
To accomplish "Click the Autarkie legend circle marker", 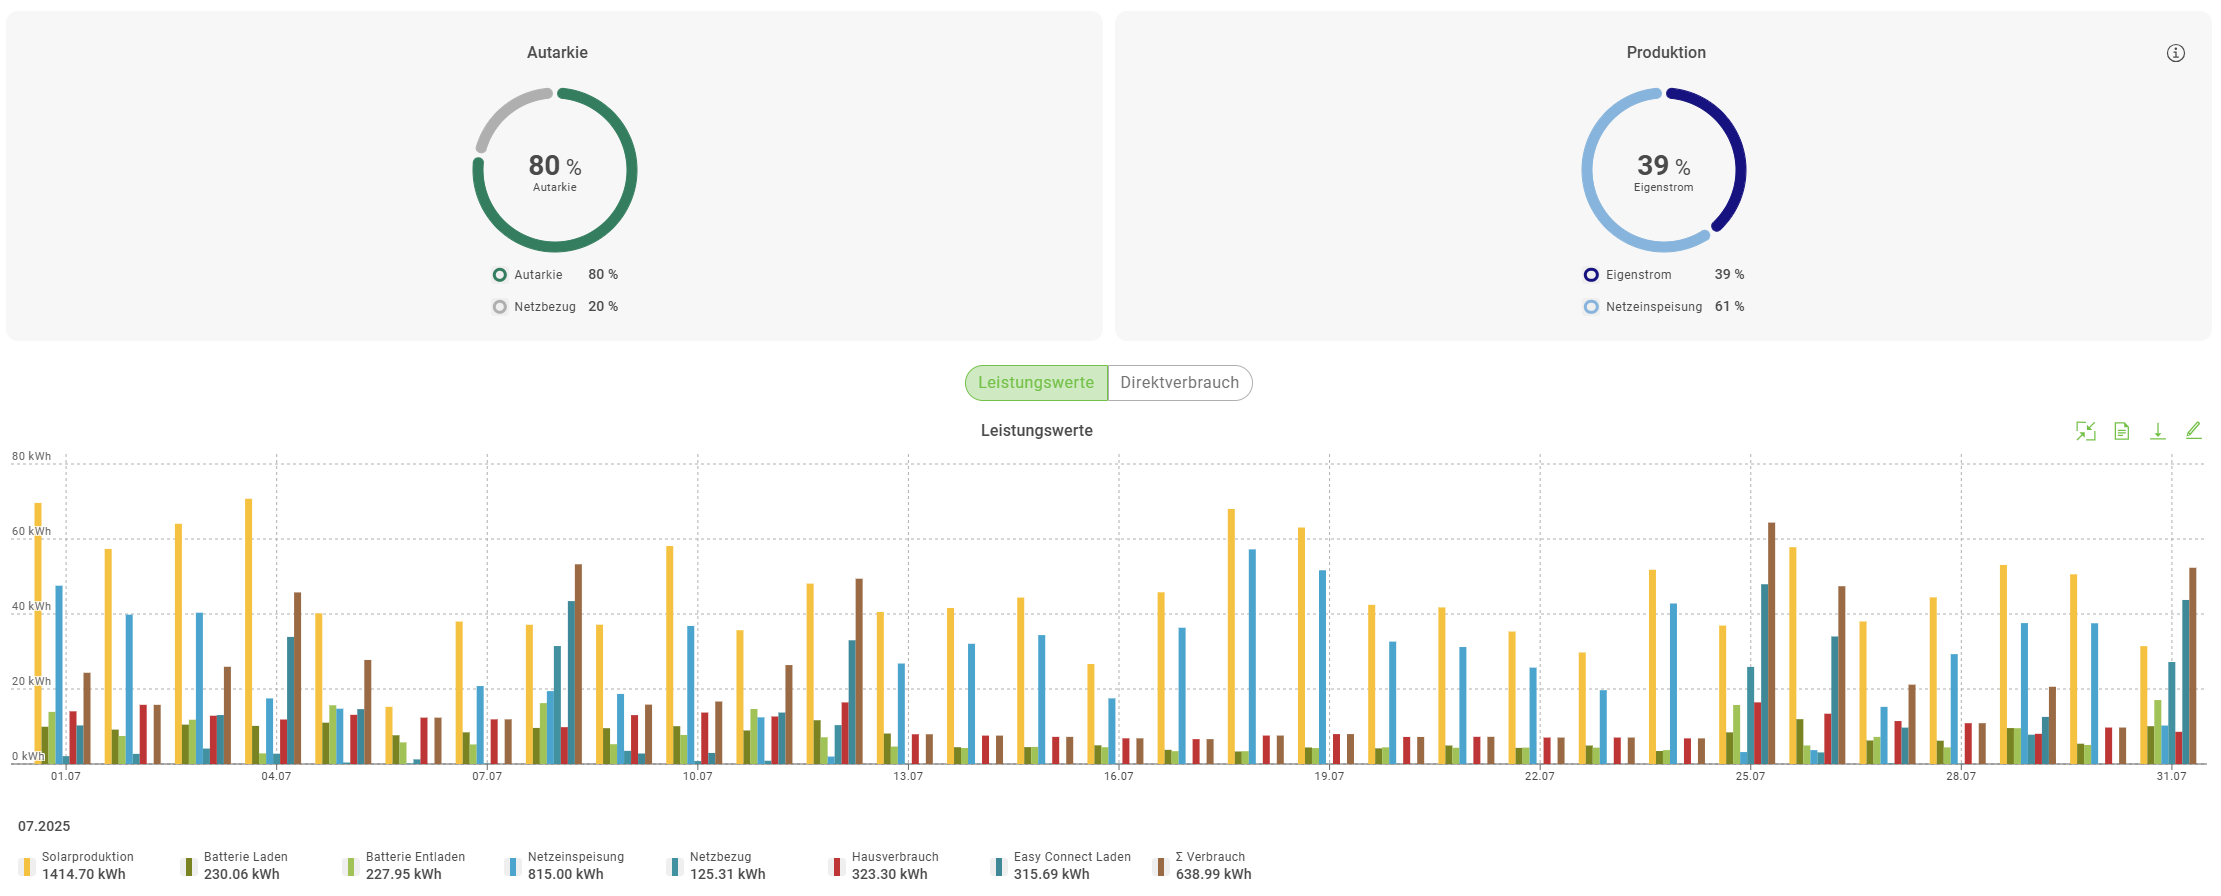I will pos(499,275).
